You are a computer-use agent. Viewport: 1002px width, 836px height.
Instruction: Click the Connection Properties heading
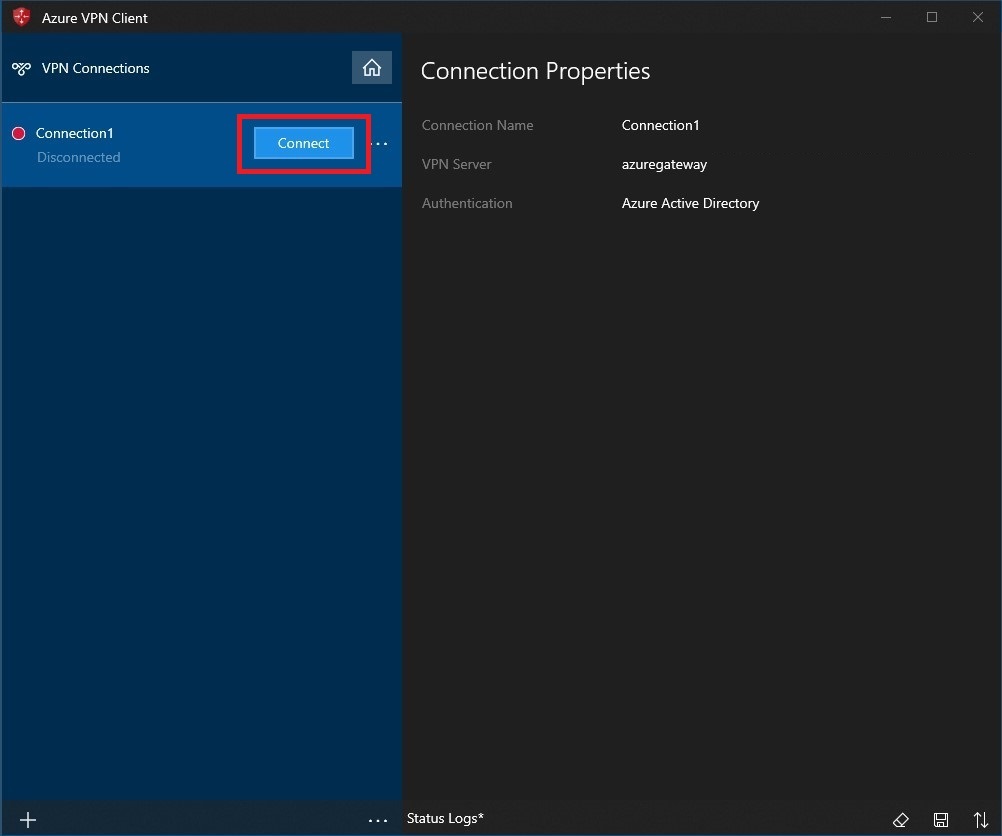pos(535,71)
